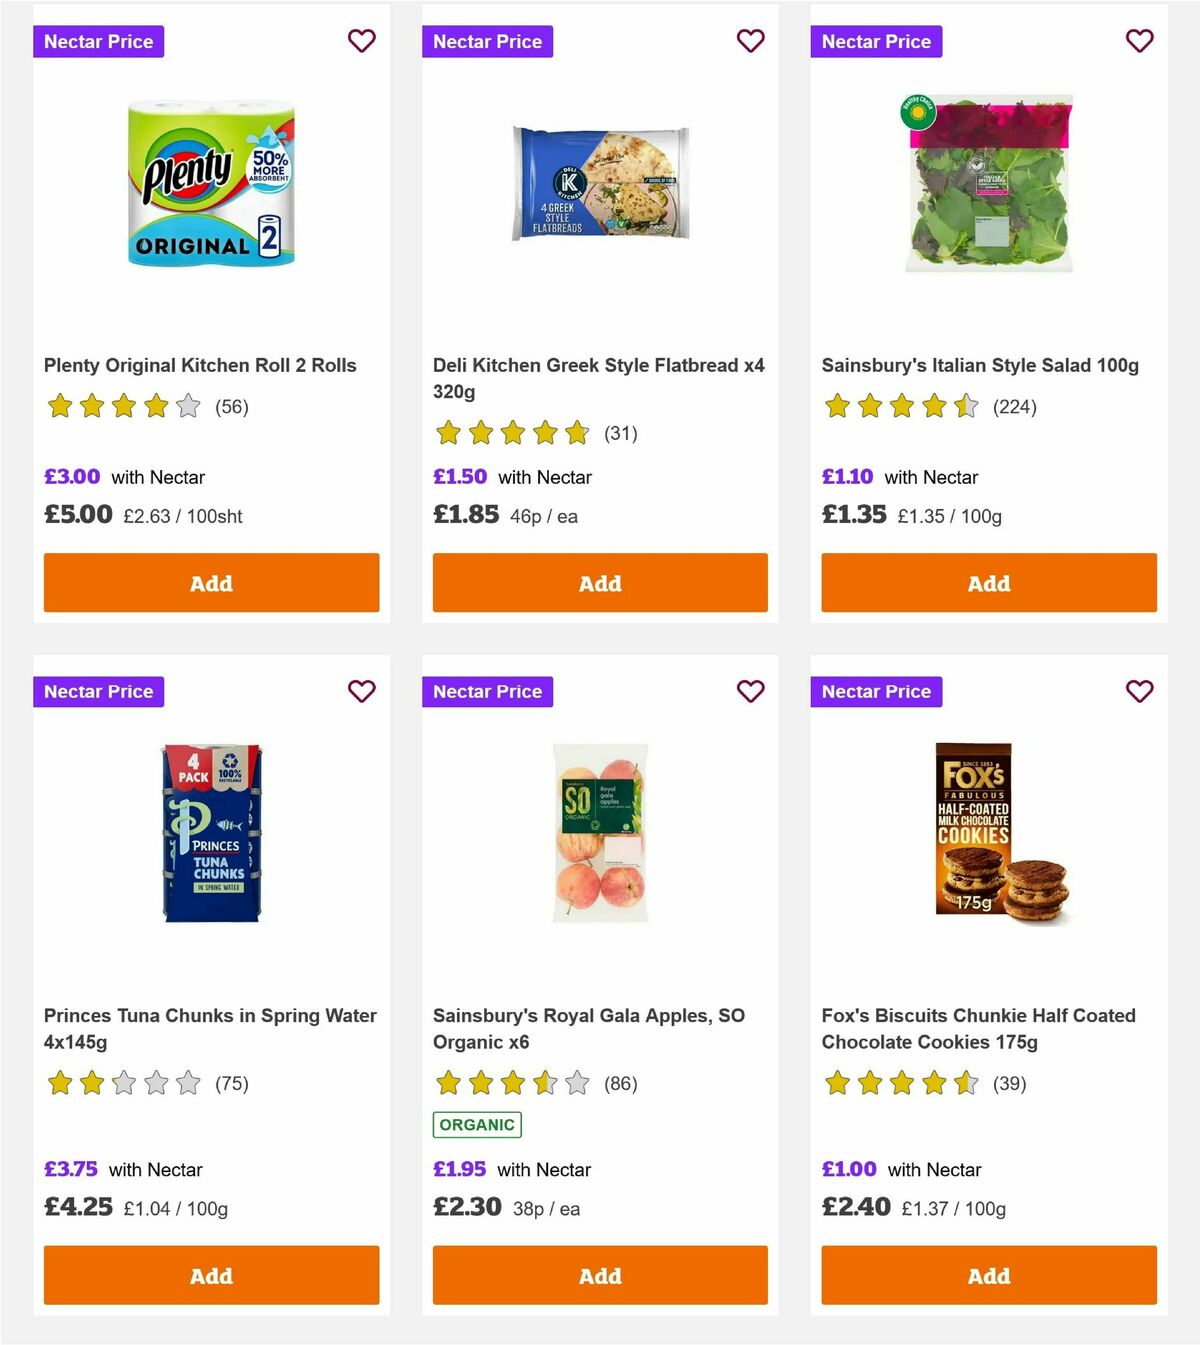
Task: Click the Nectar Price badge on Kitchen Roll
Action: click(x=98, y=41)
